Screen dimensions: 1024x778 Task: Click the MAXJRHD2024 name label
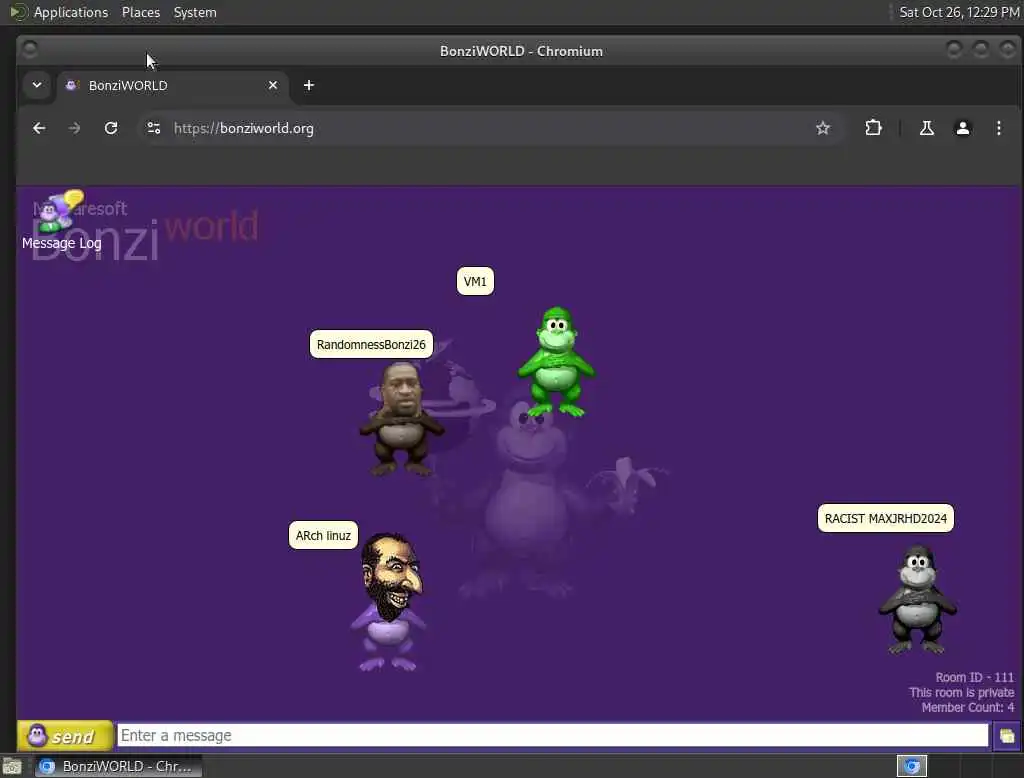[886, 519]
